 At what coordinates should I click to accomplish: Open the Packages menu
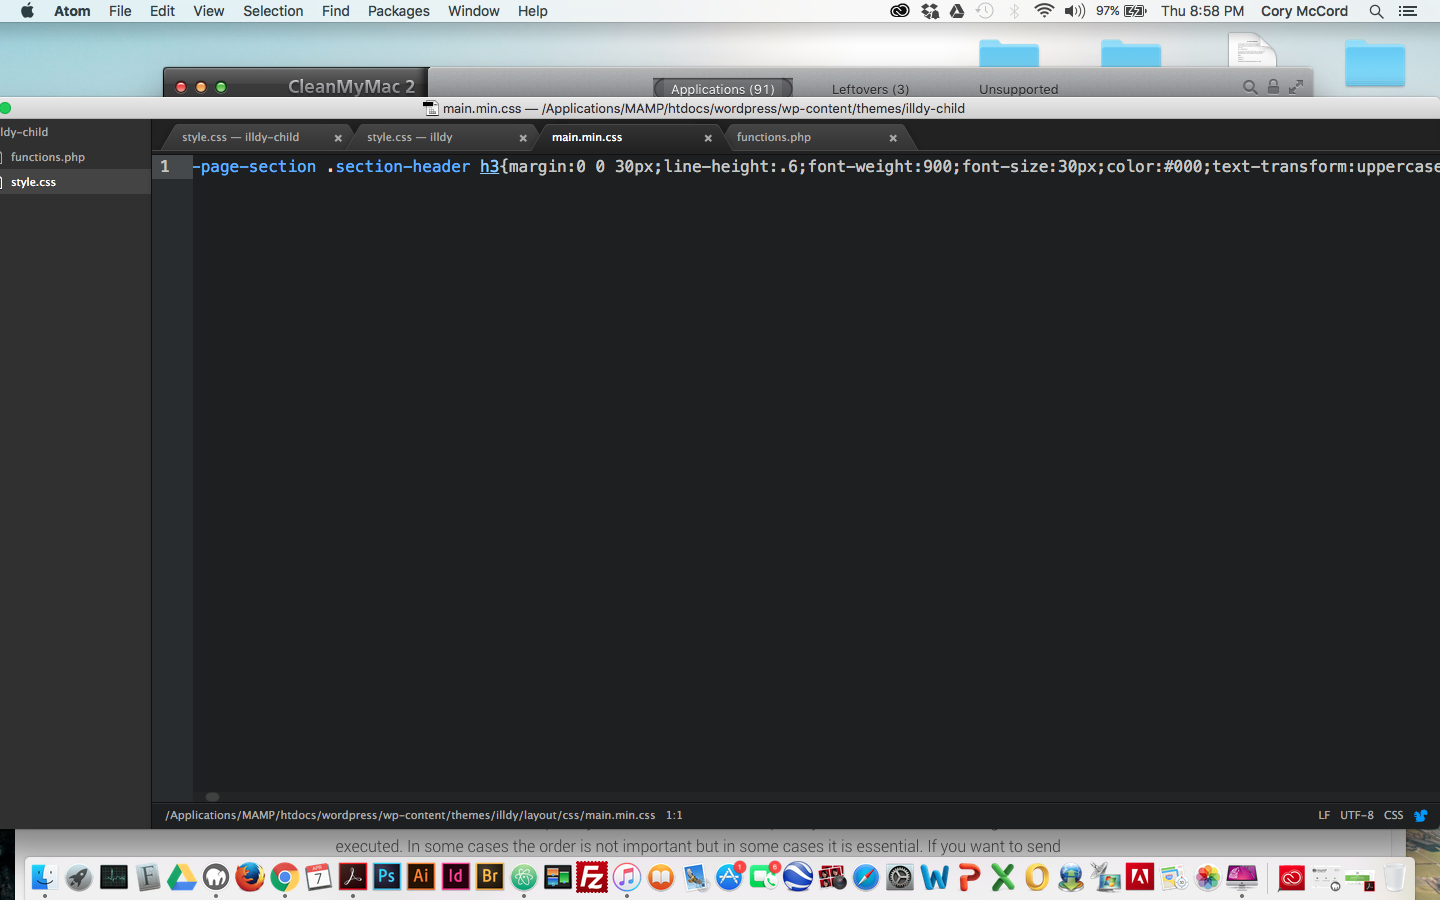click(398, 11)
